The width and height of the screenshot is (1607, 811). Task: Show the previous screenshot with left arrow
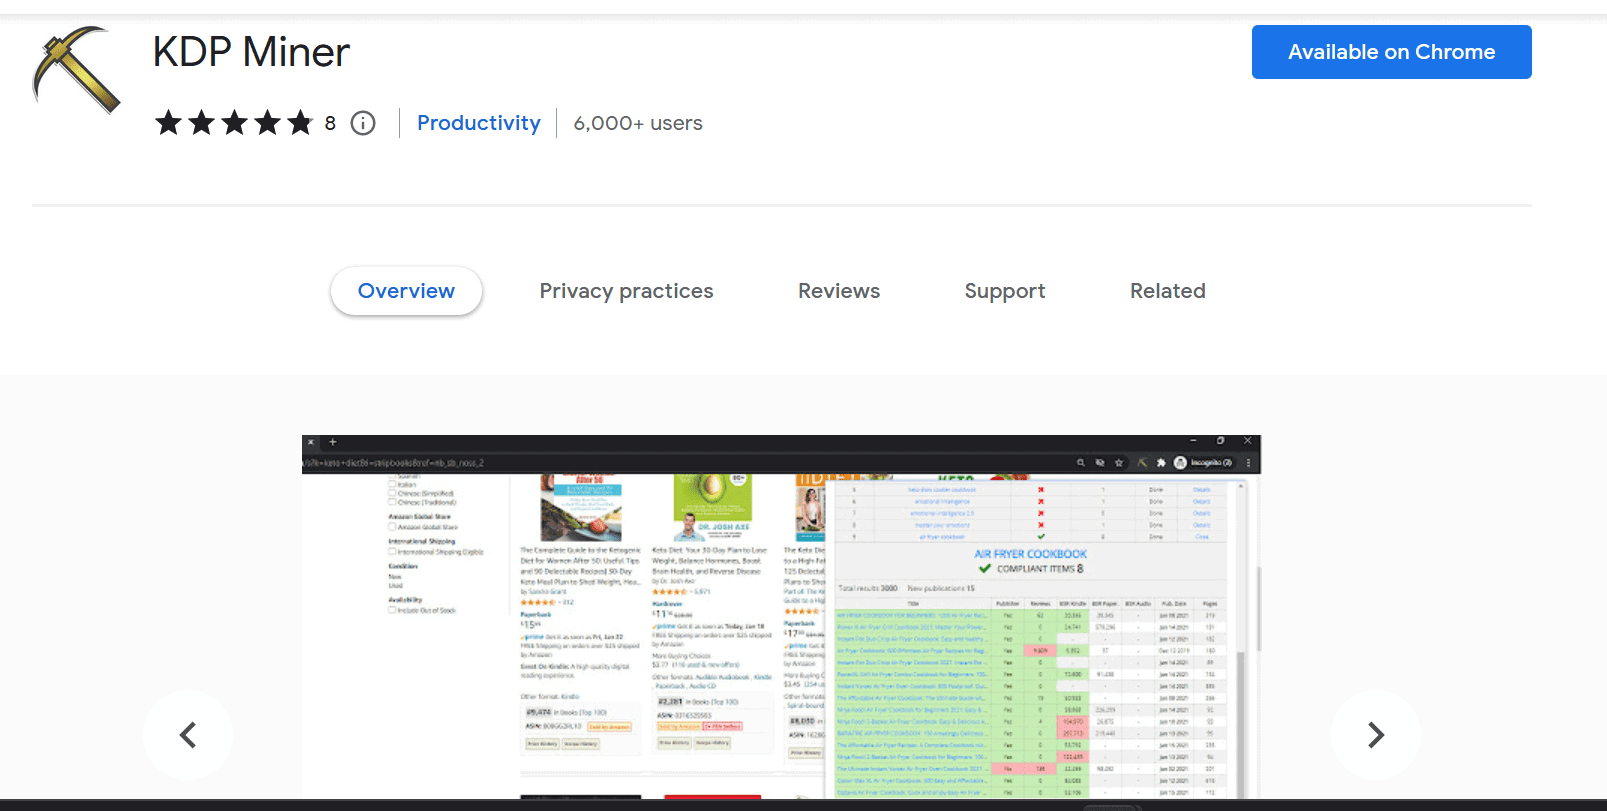point(188,735)
